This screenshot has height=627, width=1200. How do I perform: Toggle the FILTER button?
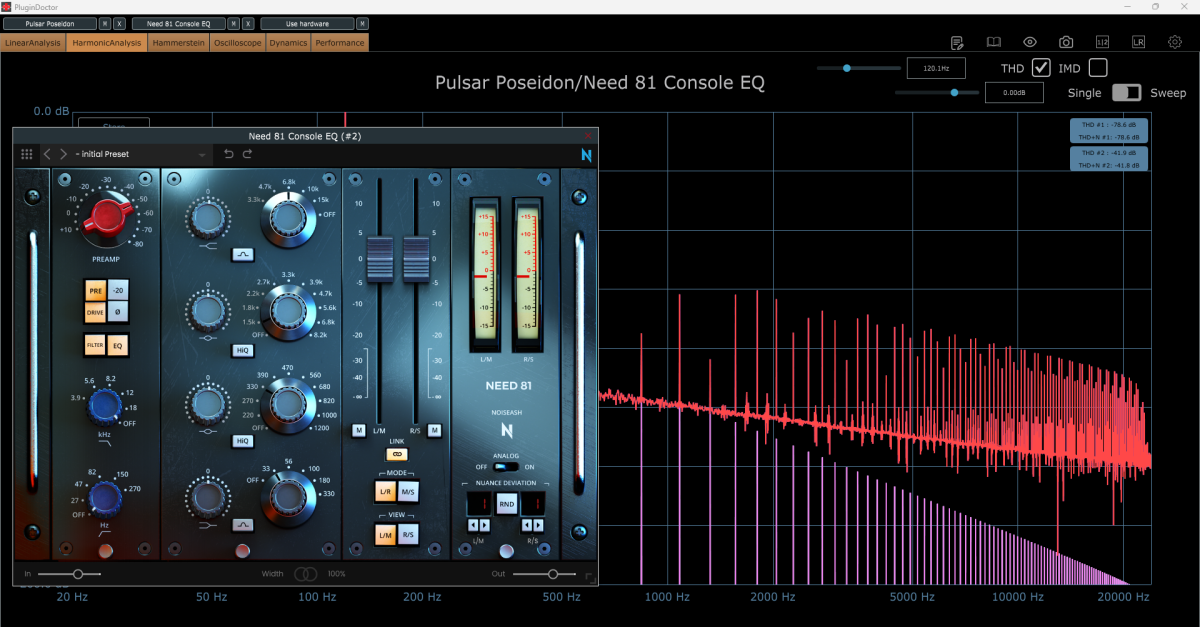(95, 346)
